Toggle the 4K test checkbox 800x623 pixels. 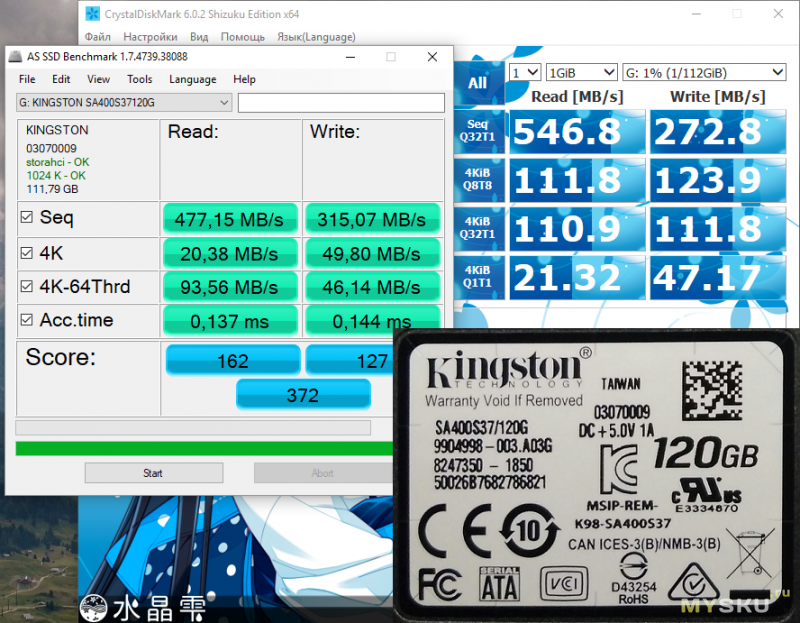(x=27, y=253)
